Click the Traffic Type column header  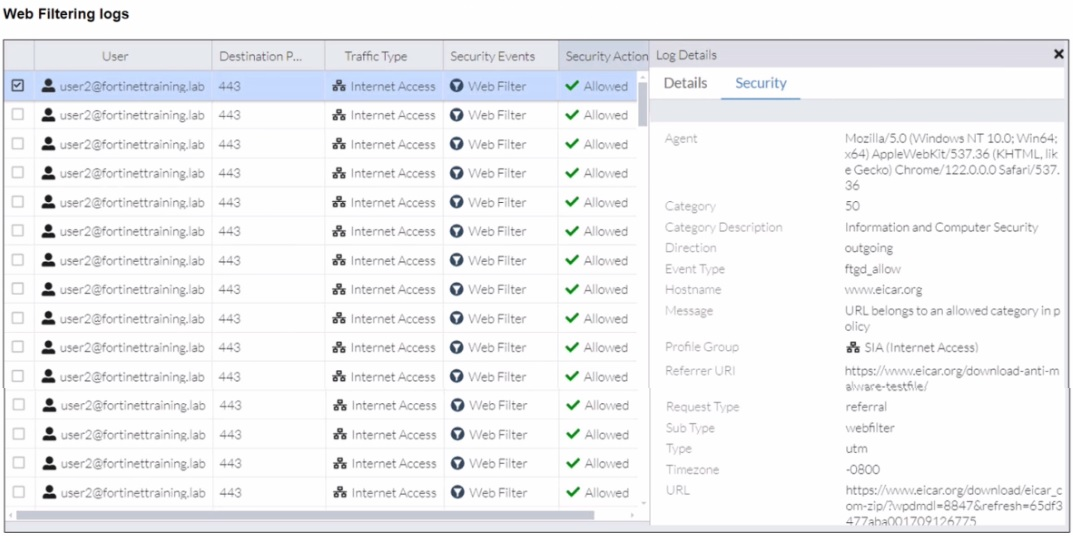click(376, 56)
